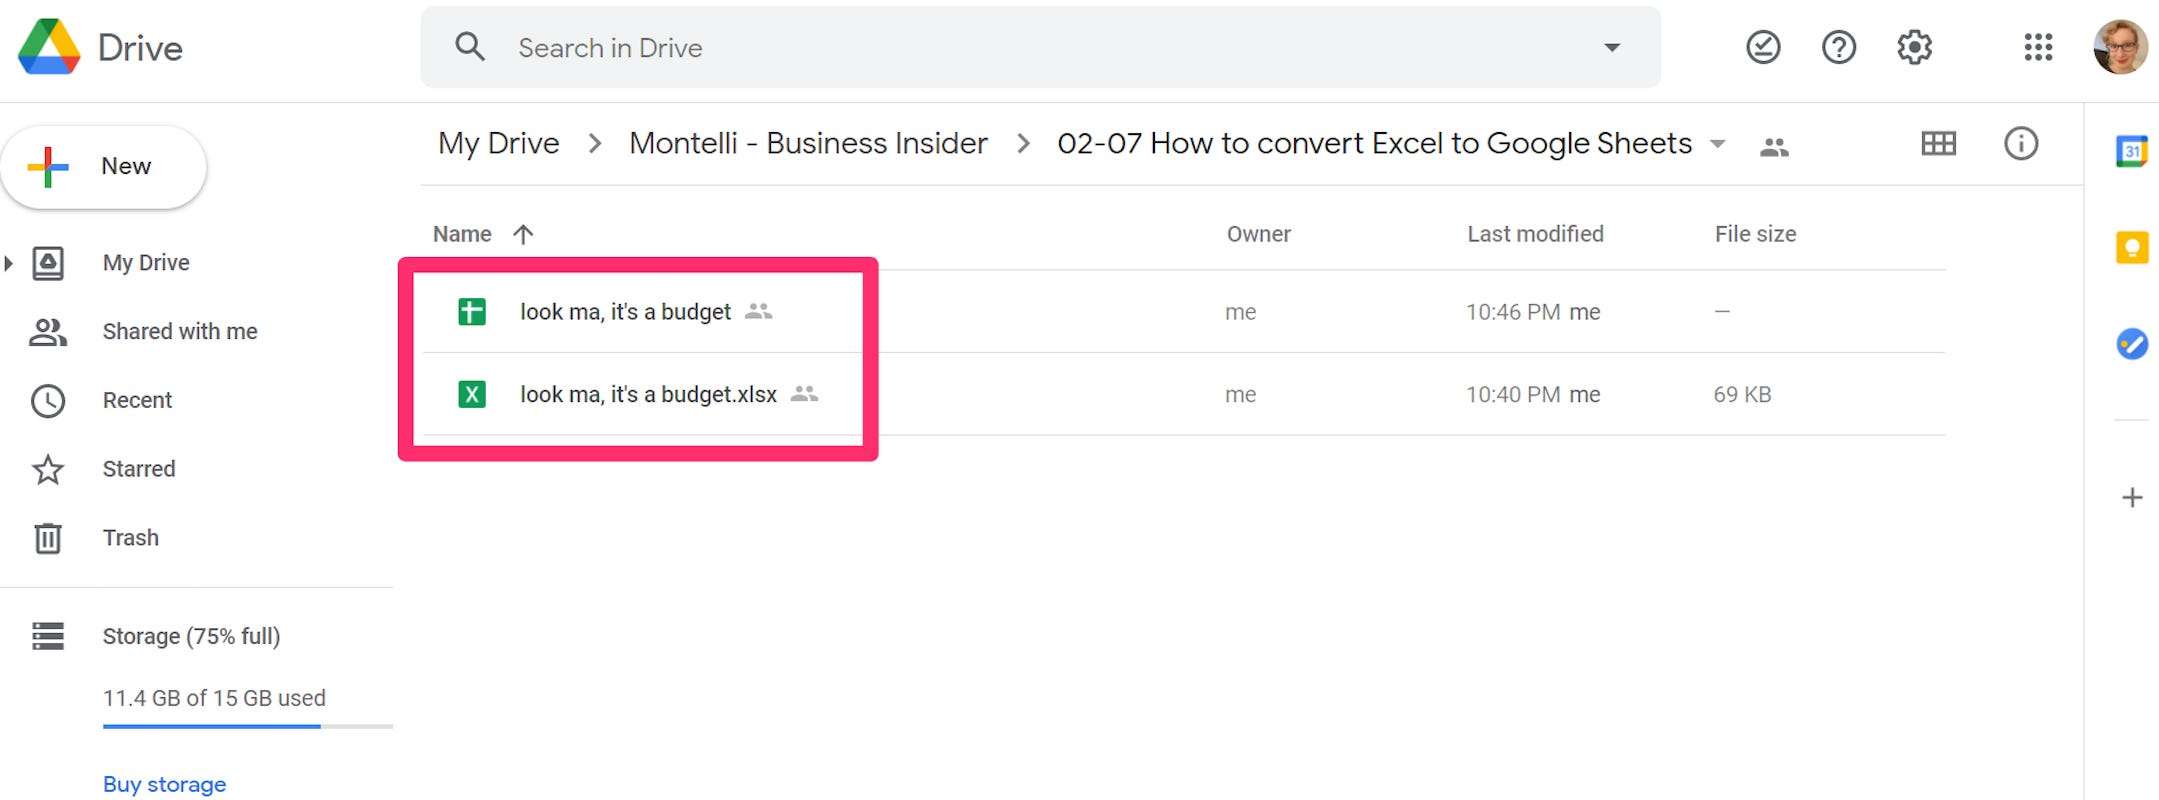
Task: Go to Shared with me
Action: 180,332
